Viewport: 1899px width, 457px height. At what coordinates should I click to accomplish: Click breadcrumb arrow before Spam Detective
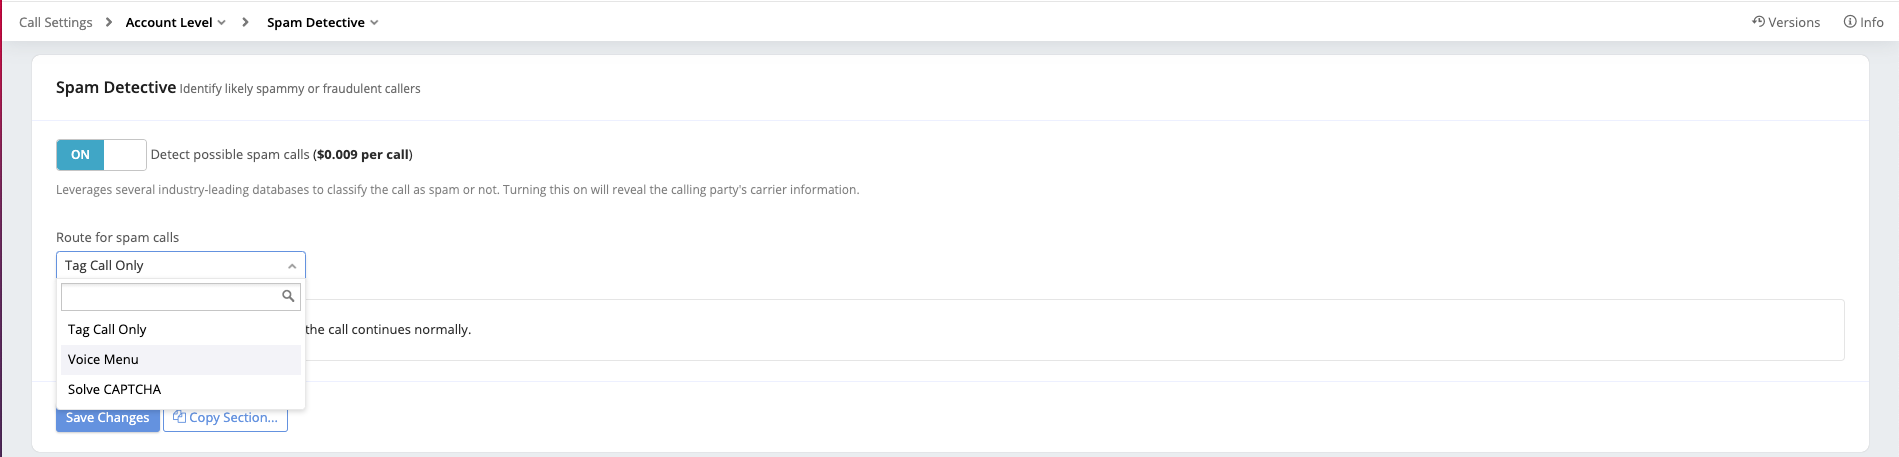click(245, 22)
